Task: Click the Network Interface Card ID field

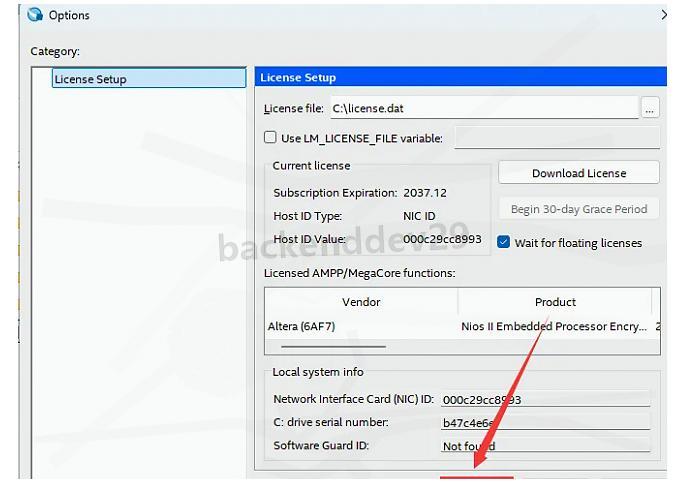Action: (x=545, y=399)
